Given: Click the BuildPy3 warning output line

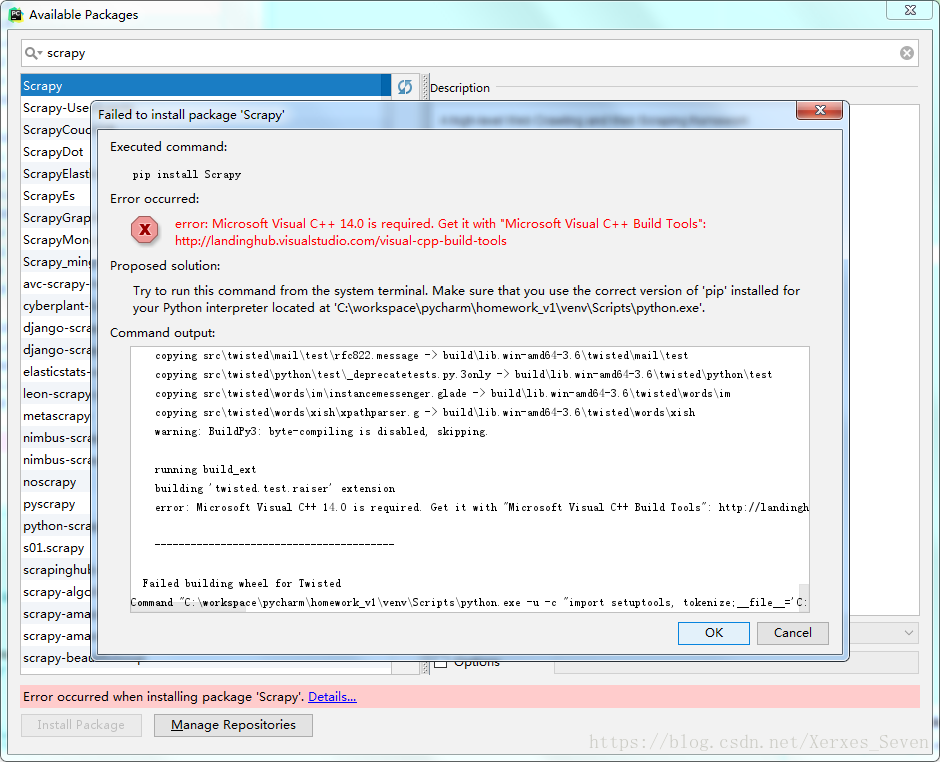Looking at the screenshot, I should click(x=321, y=432).
